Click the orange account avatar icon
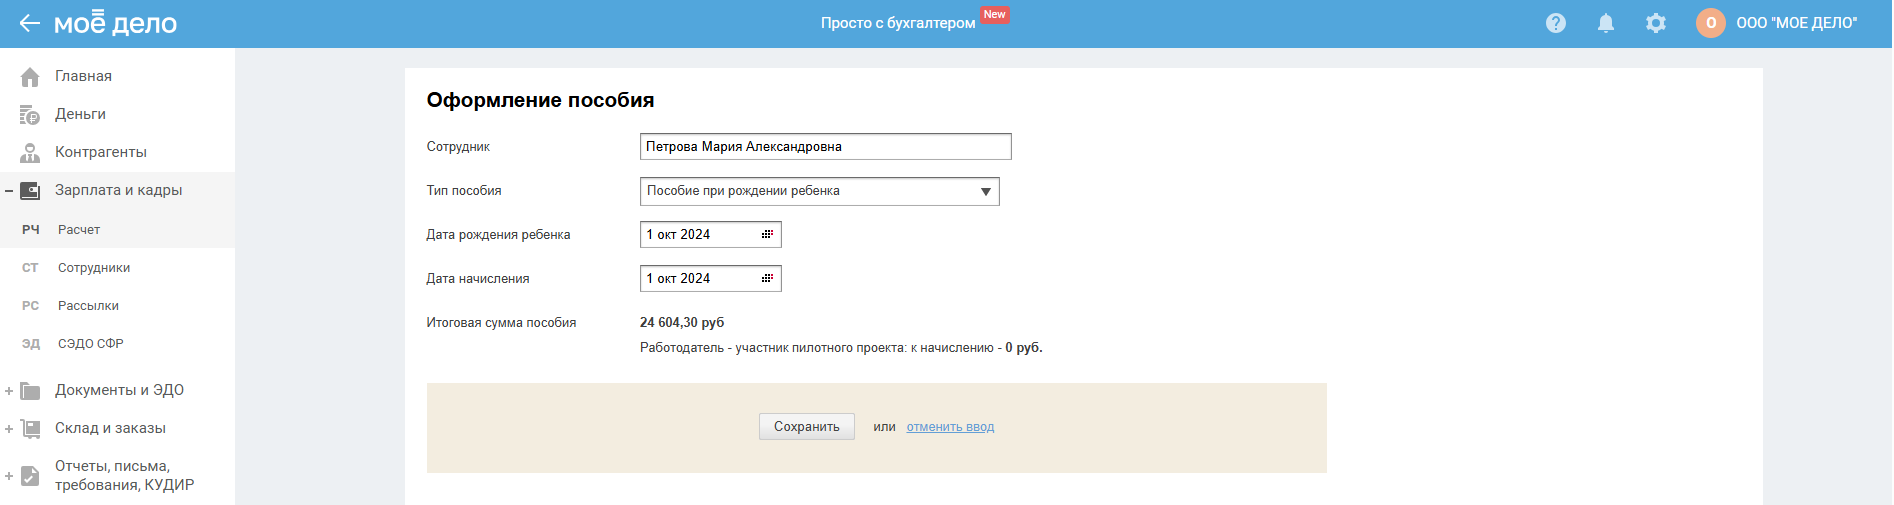 point(1711,23)
